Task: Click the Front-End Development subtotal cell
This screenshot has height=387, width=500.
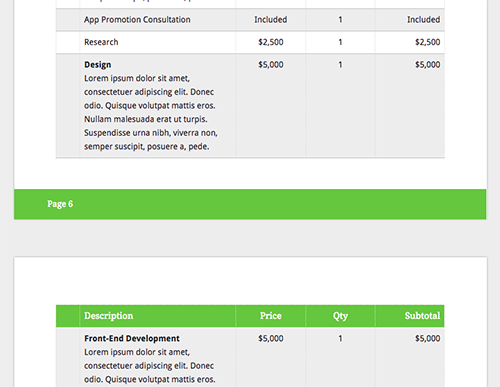Action: [427, 338]
